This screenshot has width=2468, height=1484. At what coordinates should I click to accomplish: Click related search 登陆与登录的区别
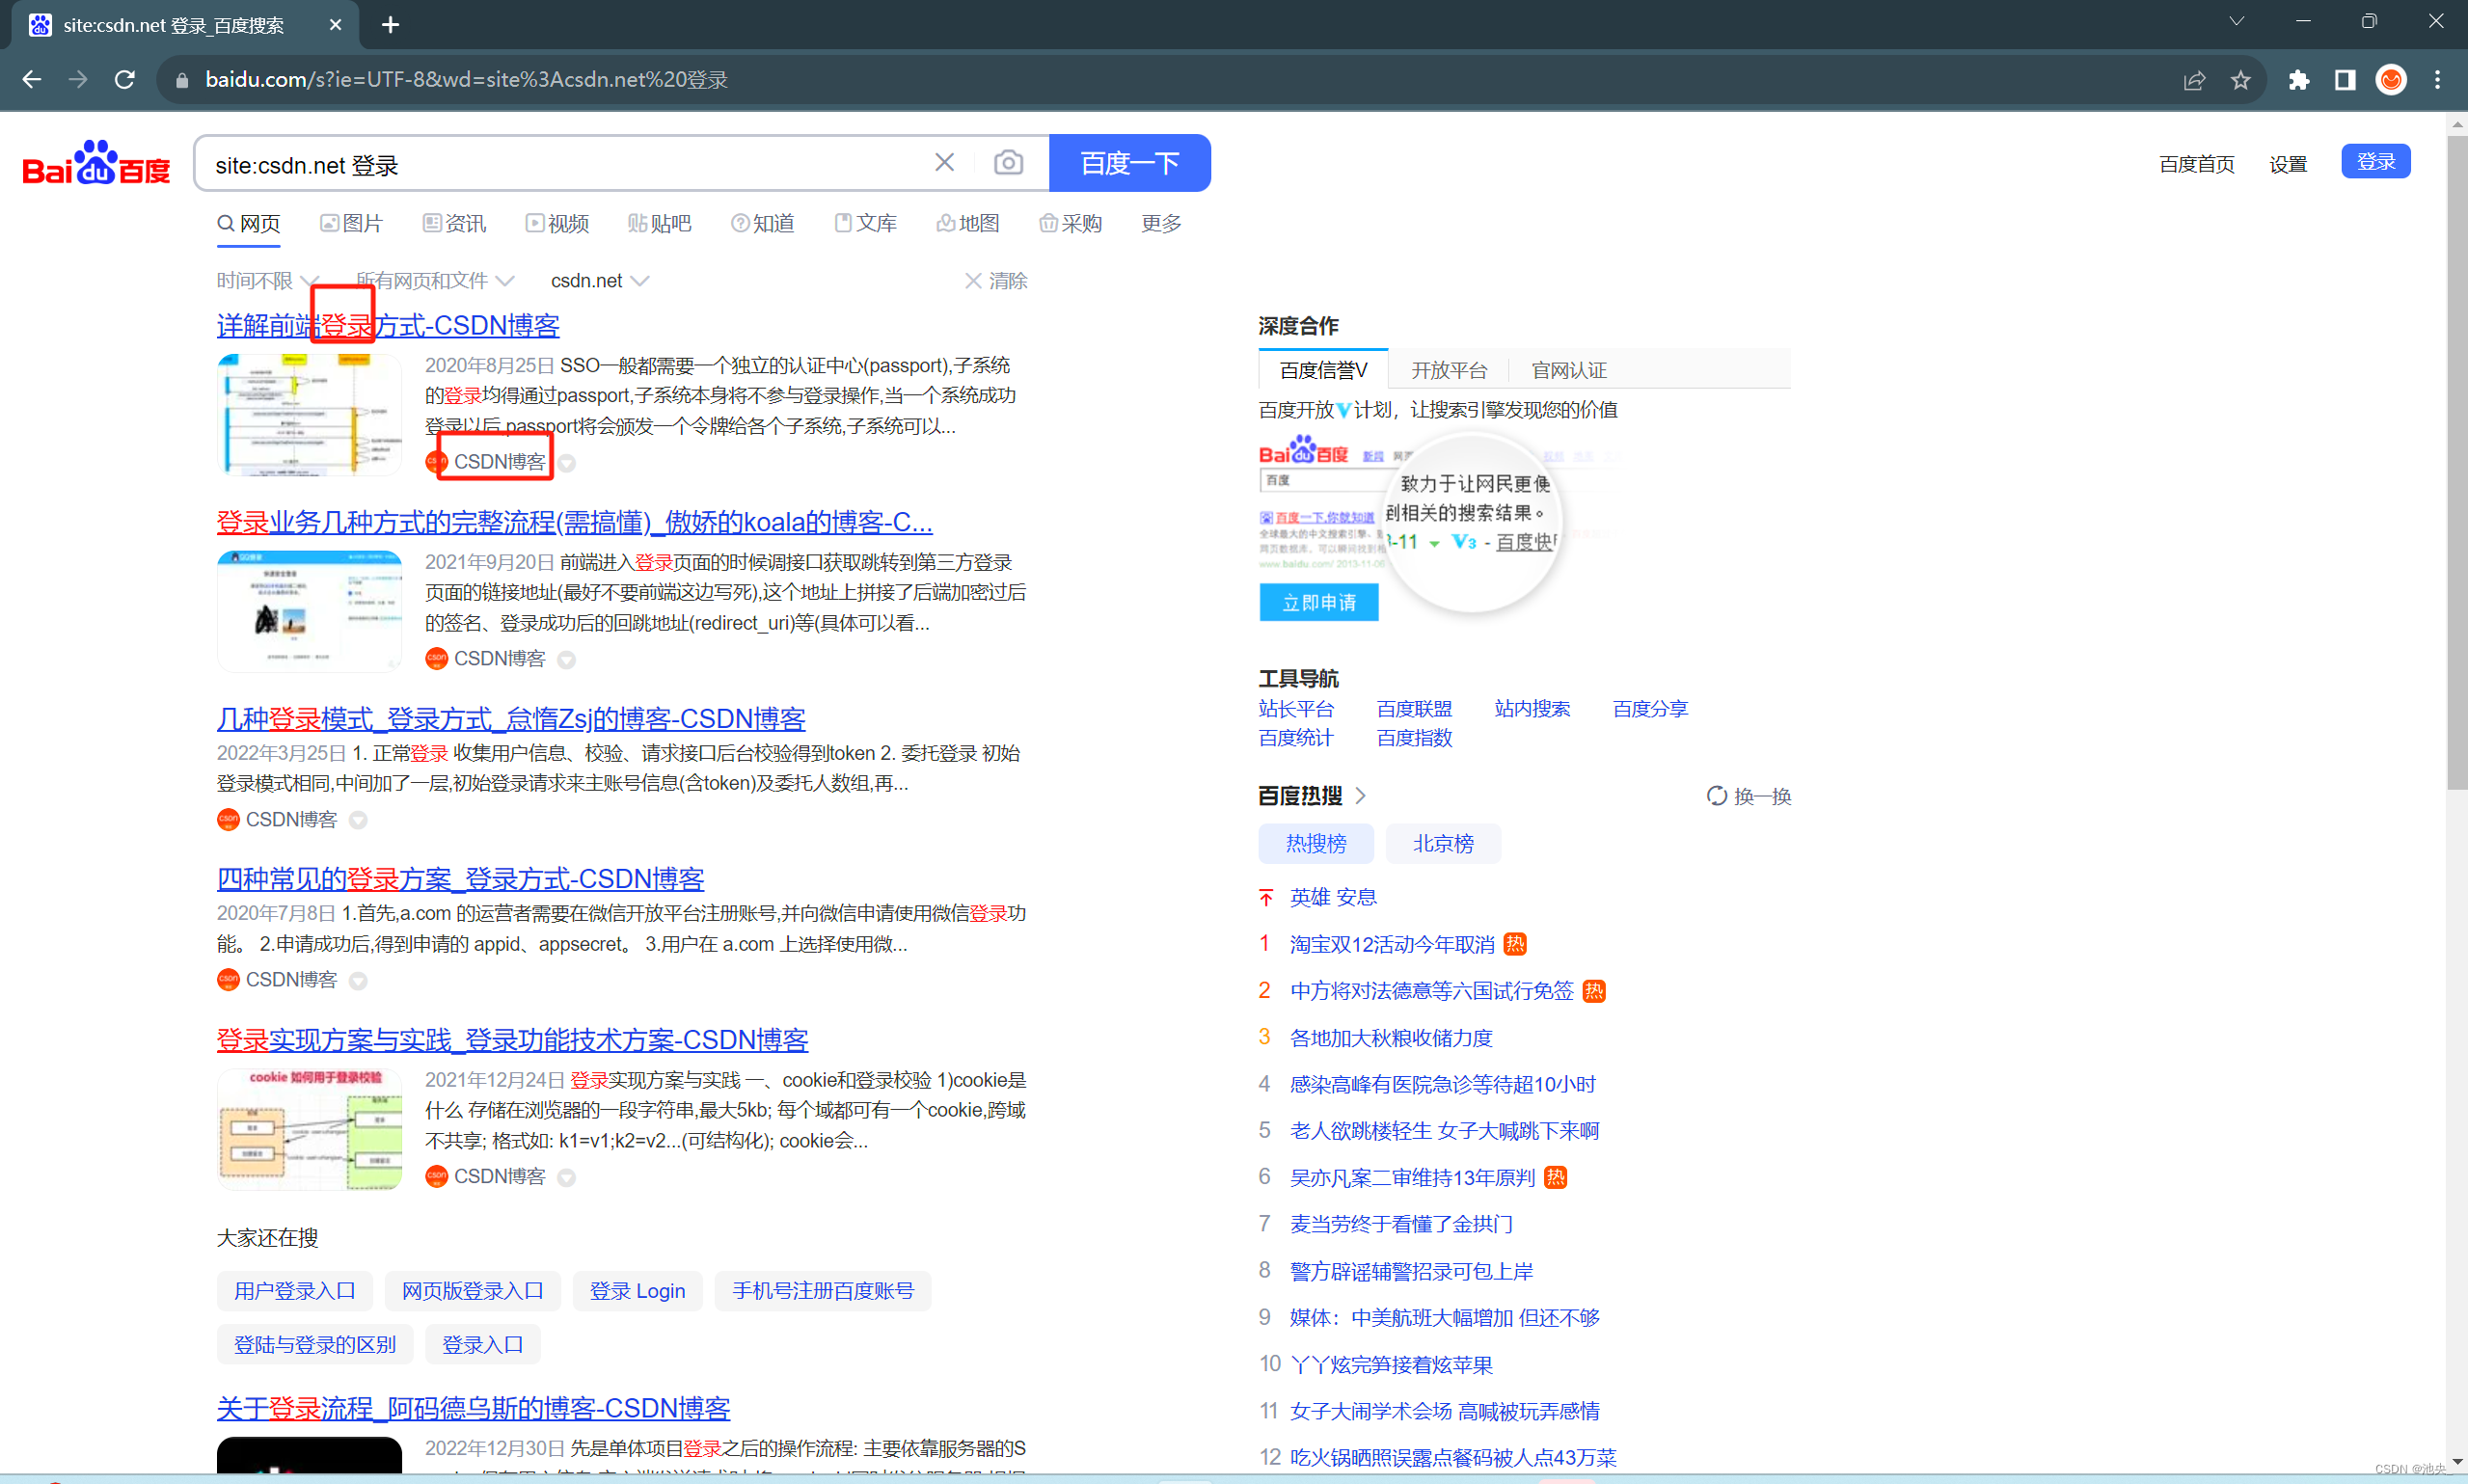tap(314, 1345)
